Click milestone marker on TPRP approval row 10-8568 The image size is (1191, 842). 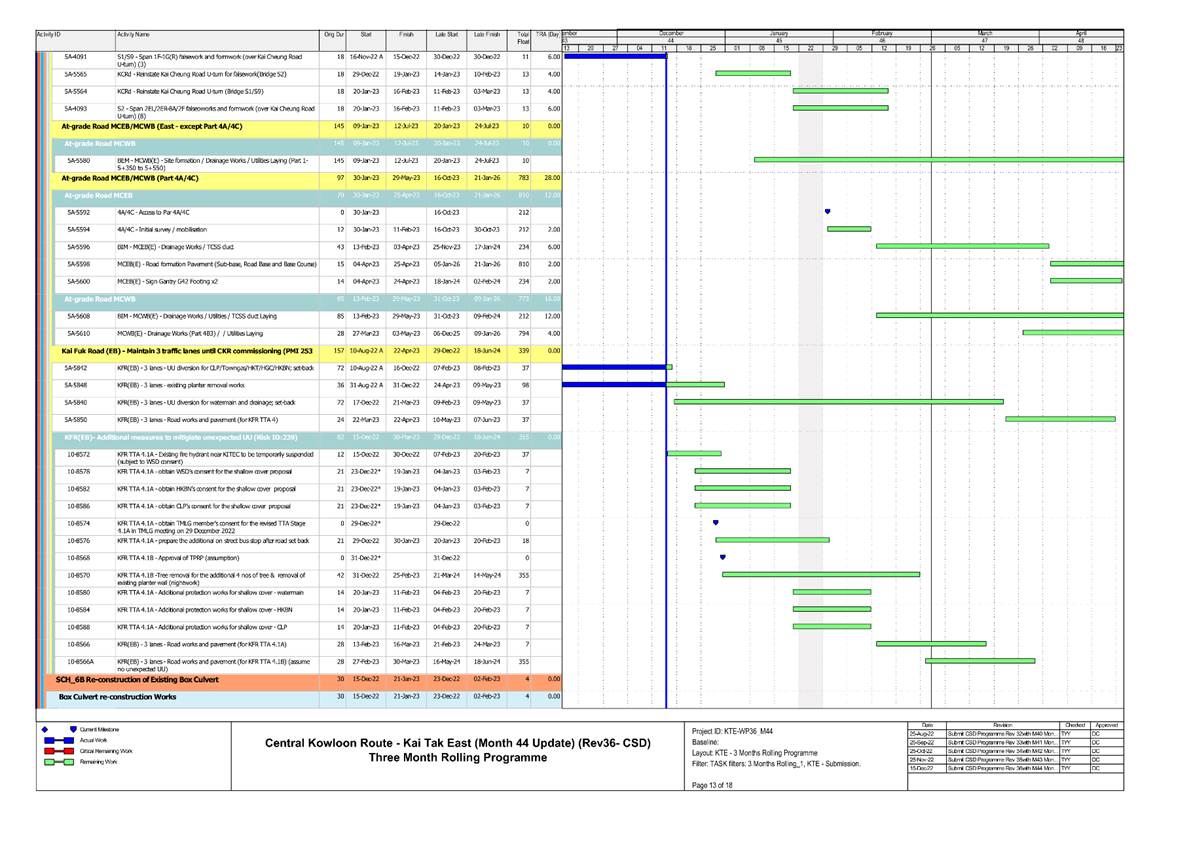click(723, 554)
